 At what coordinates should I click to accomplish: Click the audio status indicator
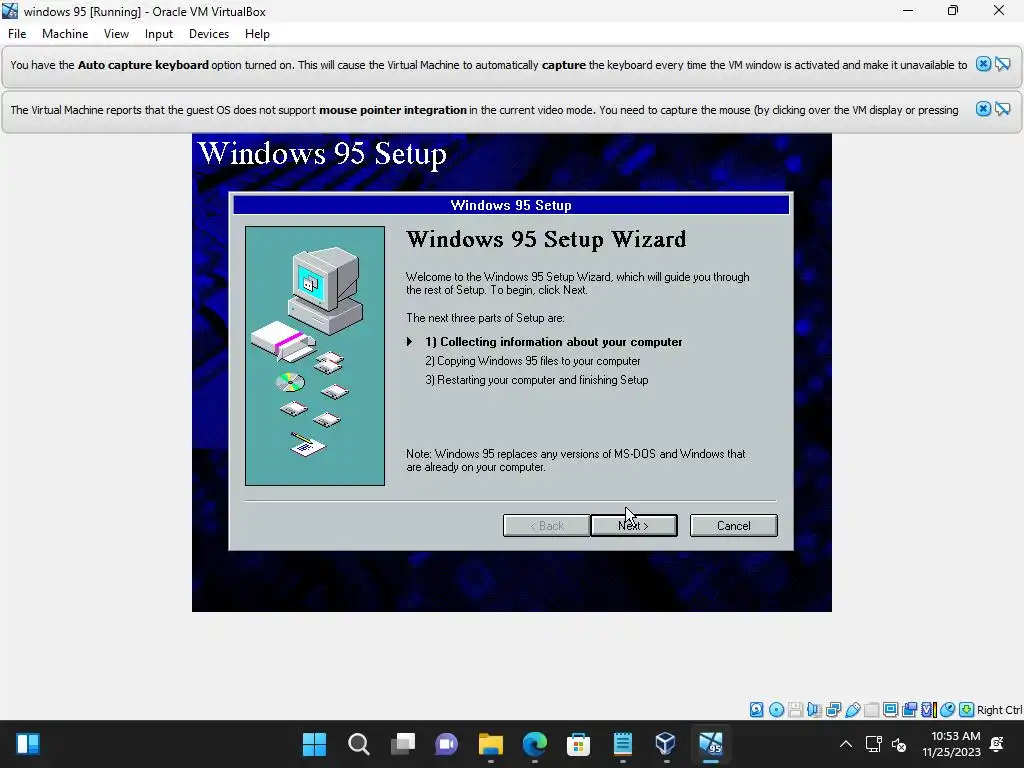[814, 710]
